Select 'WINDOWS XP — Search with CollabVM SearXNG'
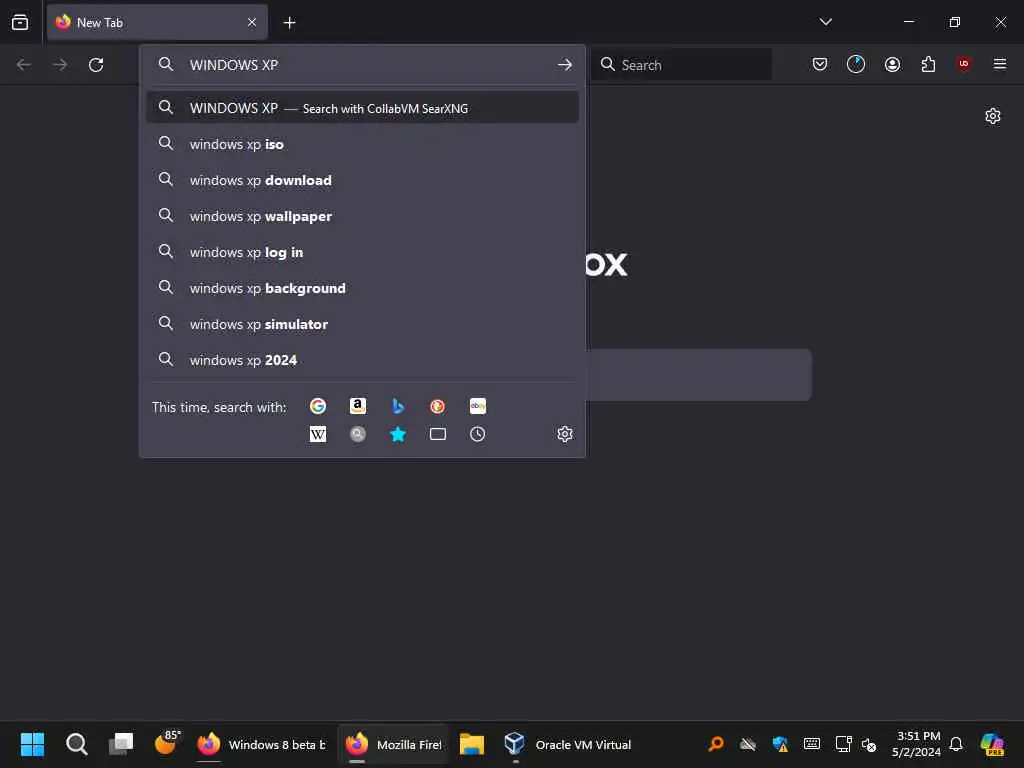 pyautogui.click(x=362, y=108)
